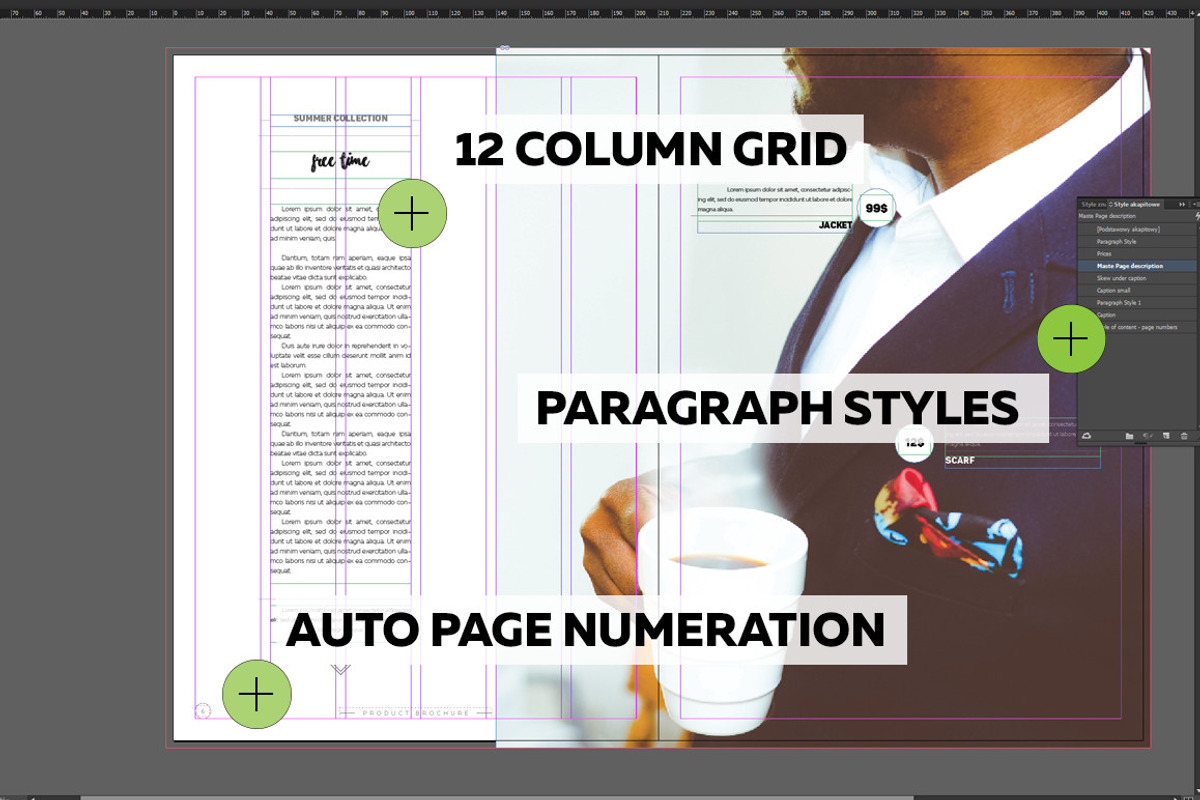Clear overrides icon in styles panel
This screenshot has width=1200, height=800.
point(1148,435)
